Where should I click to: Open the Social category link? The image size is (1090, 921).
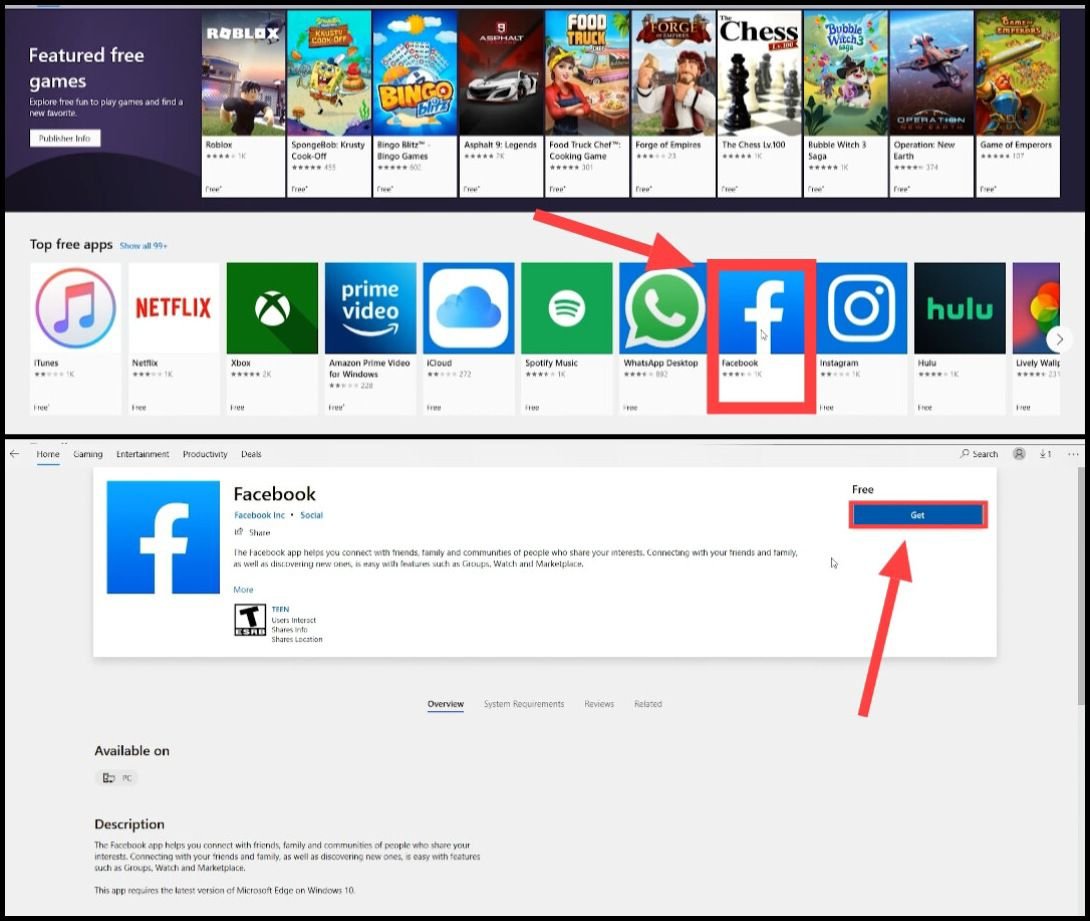click(311, 515)
